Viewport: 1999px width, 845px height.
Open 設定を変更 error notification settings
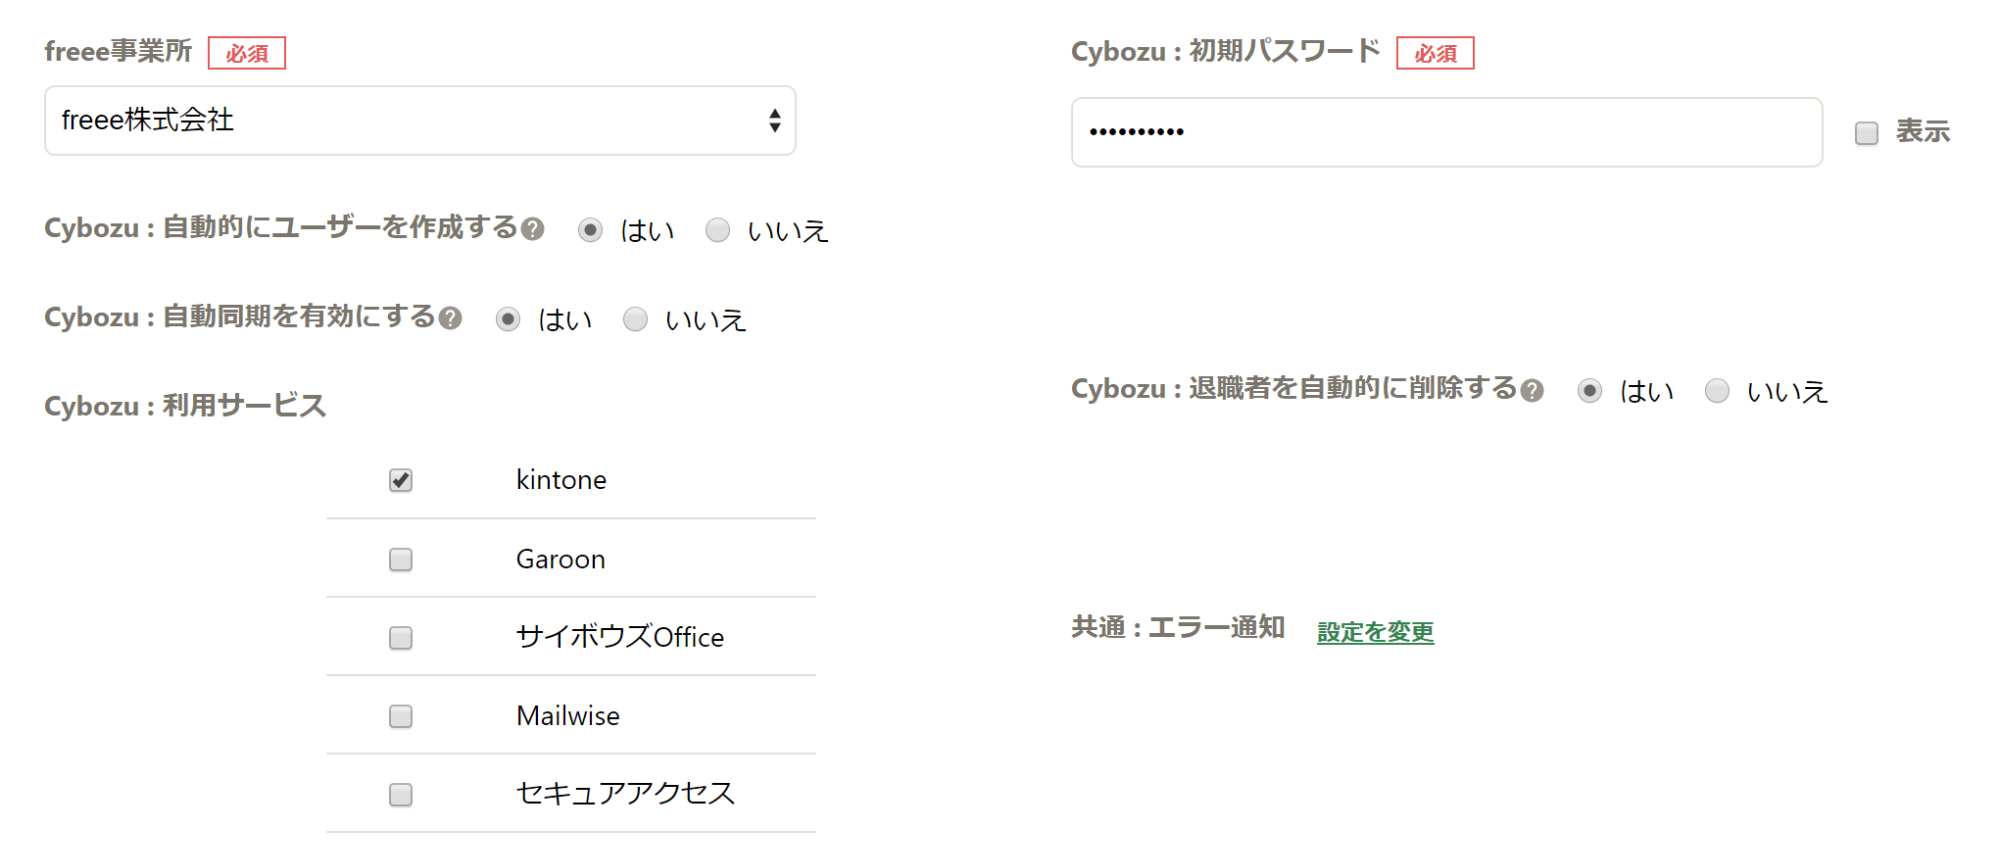pos(1374,631)
